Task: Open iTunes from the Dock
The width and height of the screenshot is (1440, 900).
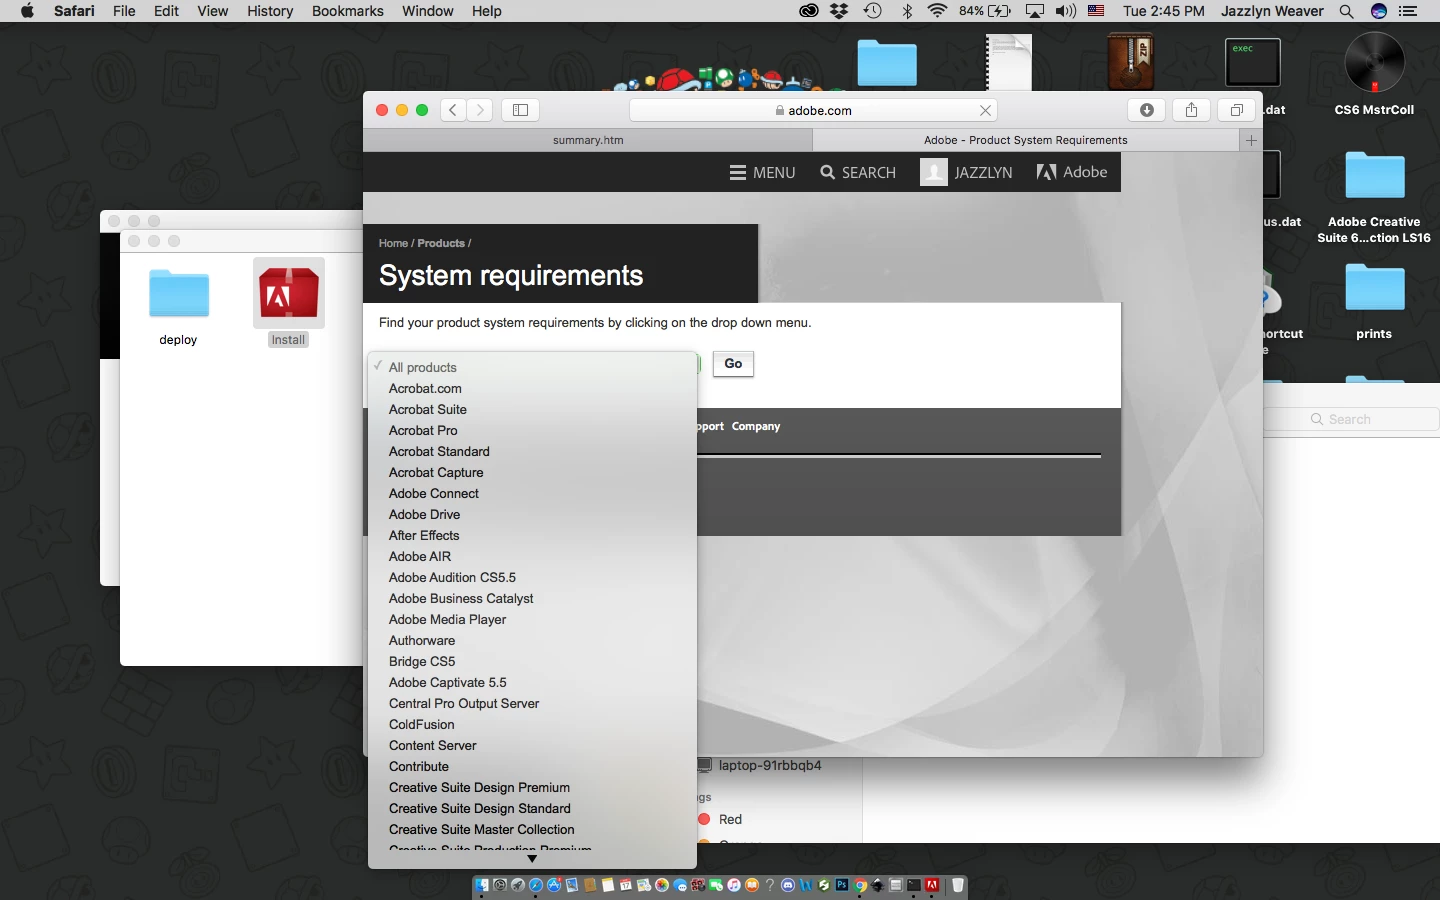Action: [x=734, y=885]
